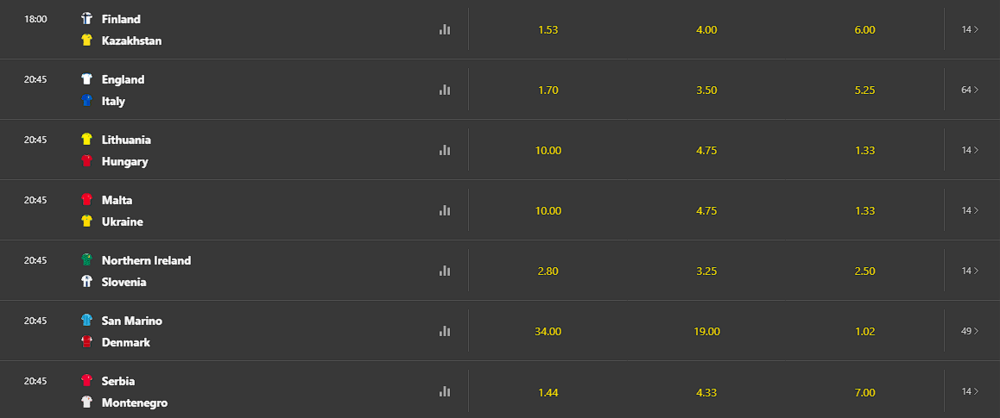Image resolution: width=1000 pixels, height=418 pixels.
Task: Expand 64 more markets for England vs Italy
Action: 970,90
